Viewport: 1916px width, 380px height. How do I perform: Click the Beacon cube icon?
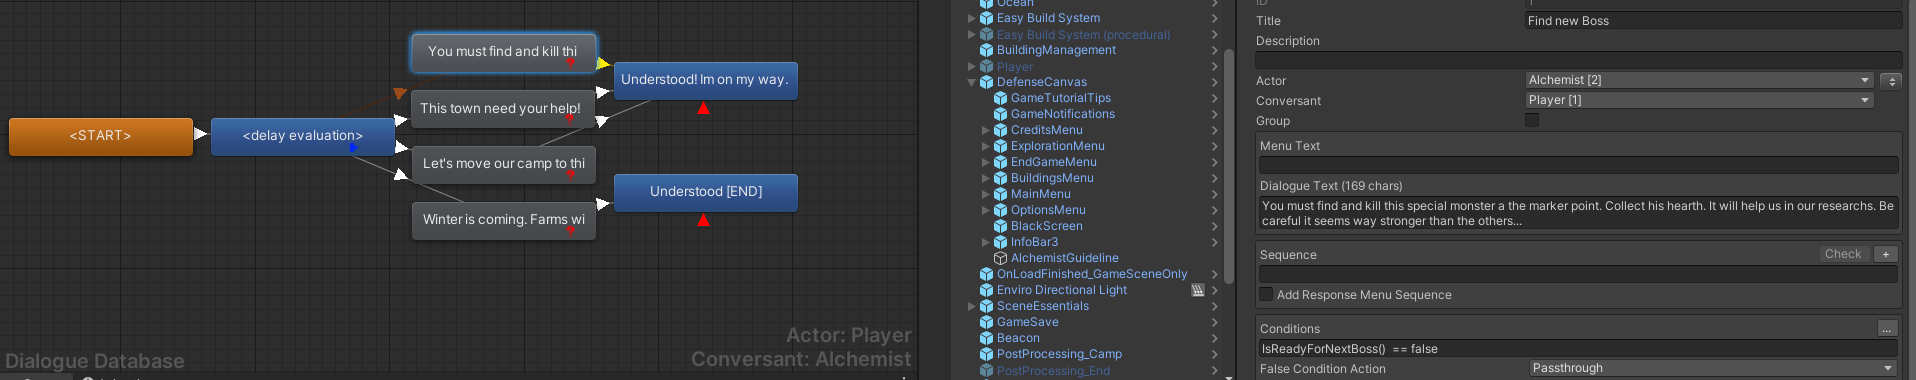tap(986, 338)
